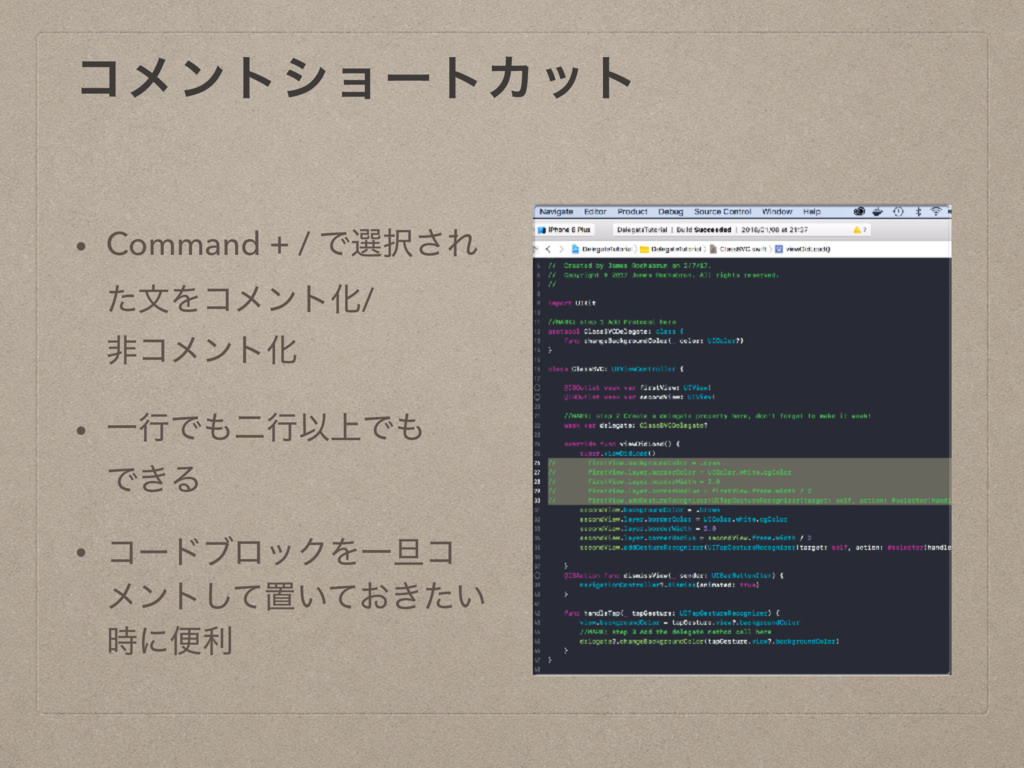Image resolution: width=1024 pixels, height=768 pixels.
Task: Click the Time Machine clock icon
Action: (898, 212)
